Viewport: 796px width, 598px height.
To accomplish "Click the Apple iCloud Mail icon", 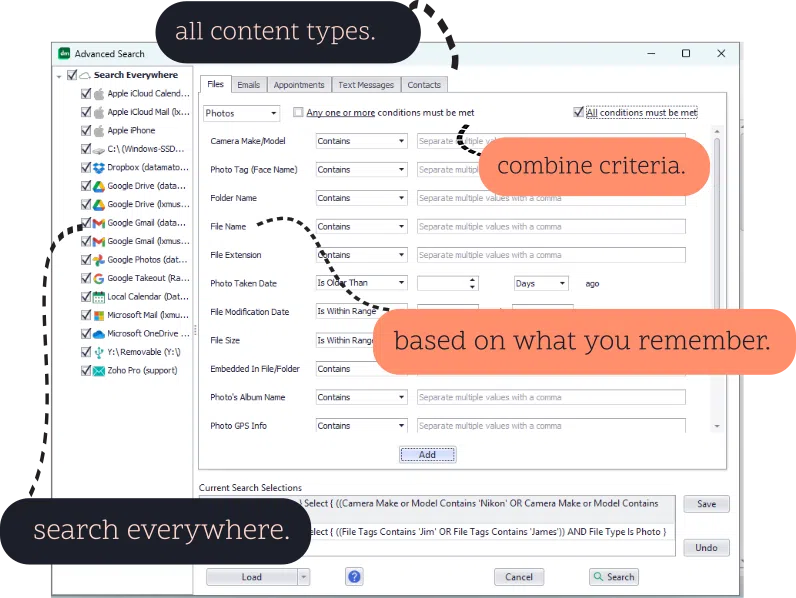I will (99, 112).
